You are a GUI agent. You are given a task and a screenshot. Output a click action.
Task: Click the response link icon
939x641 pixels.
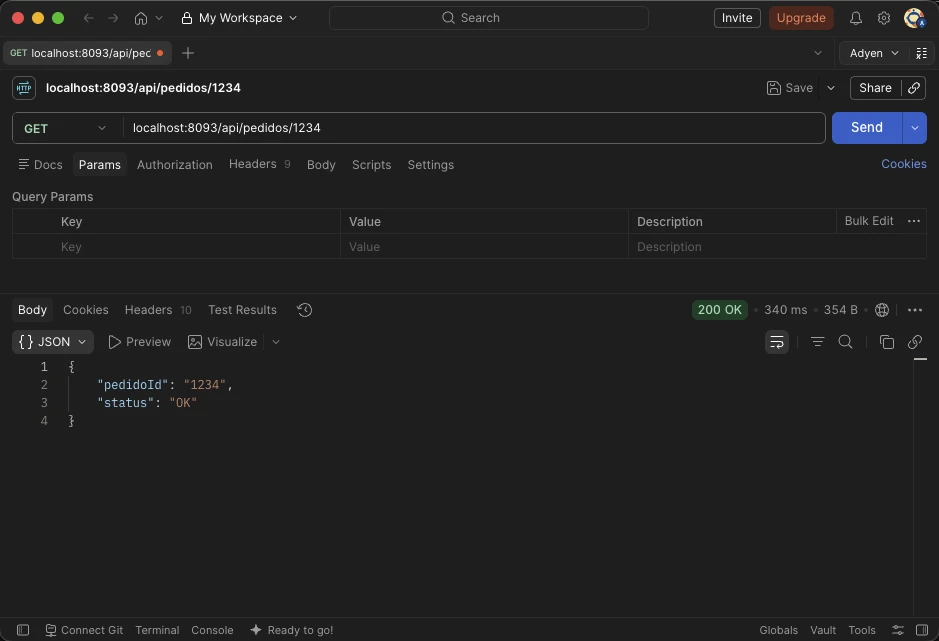tap(914, 342)
